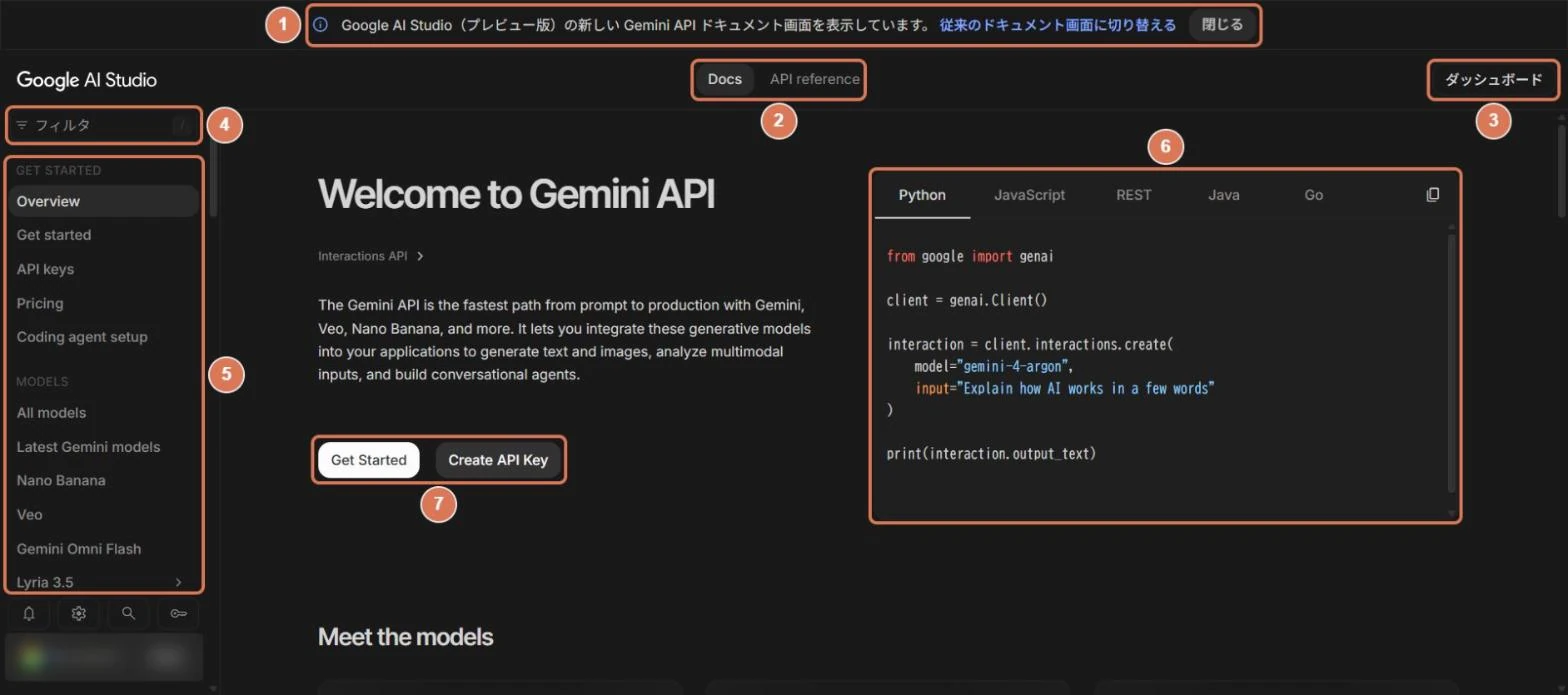The width and height of the screenshot is (1568, 695).
Task: Click the filter icon beside フィルタ
Action: pos(22,125)
